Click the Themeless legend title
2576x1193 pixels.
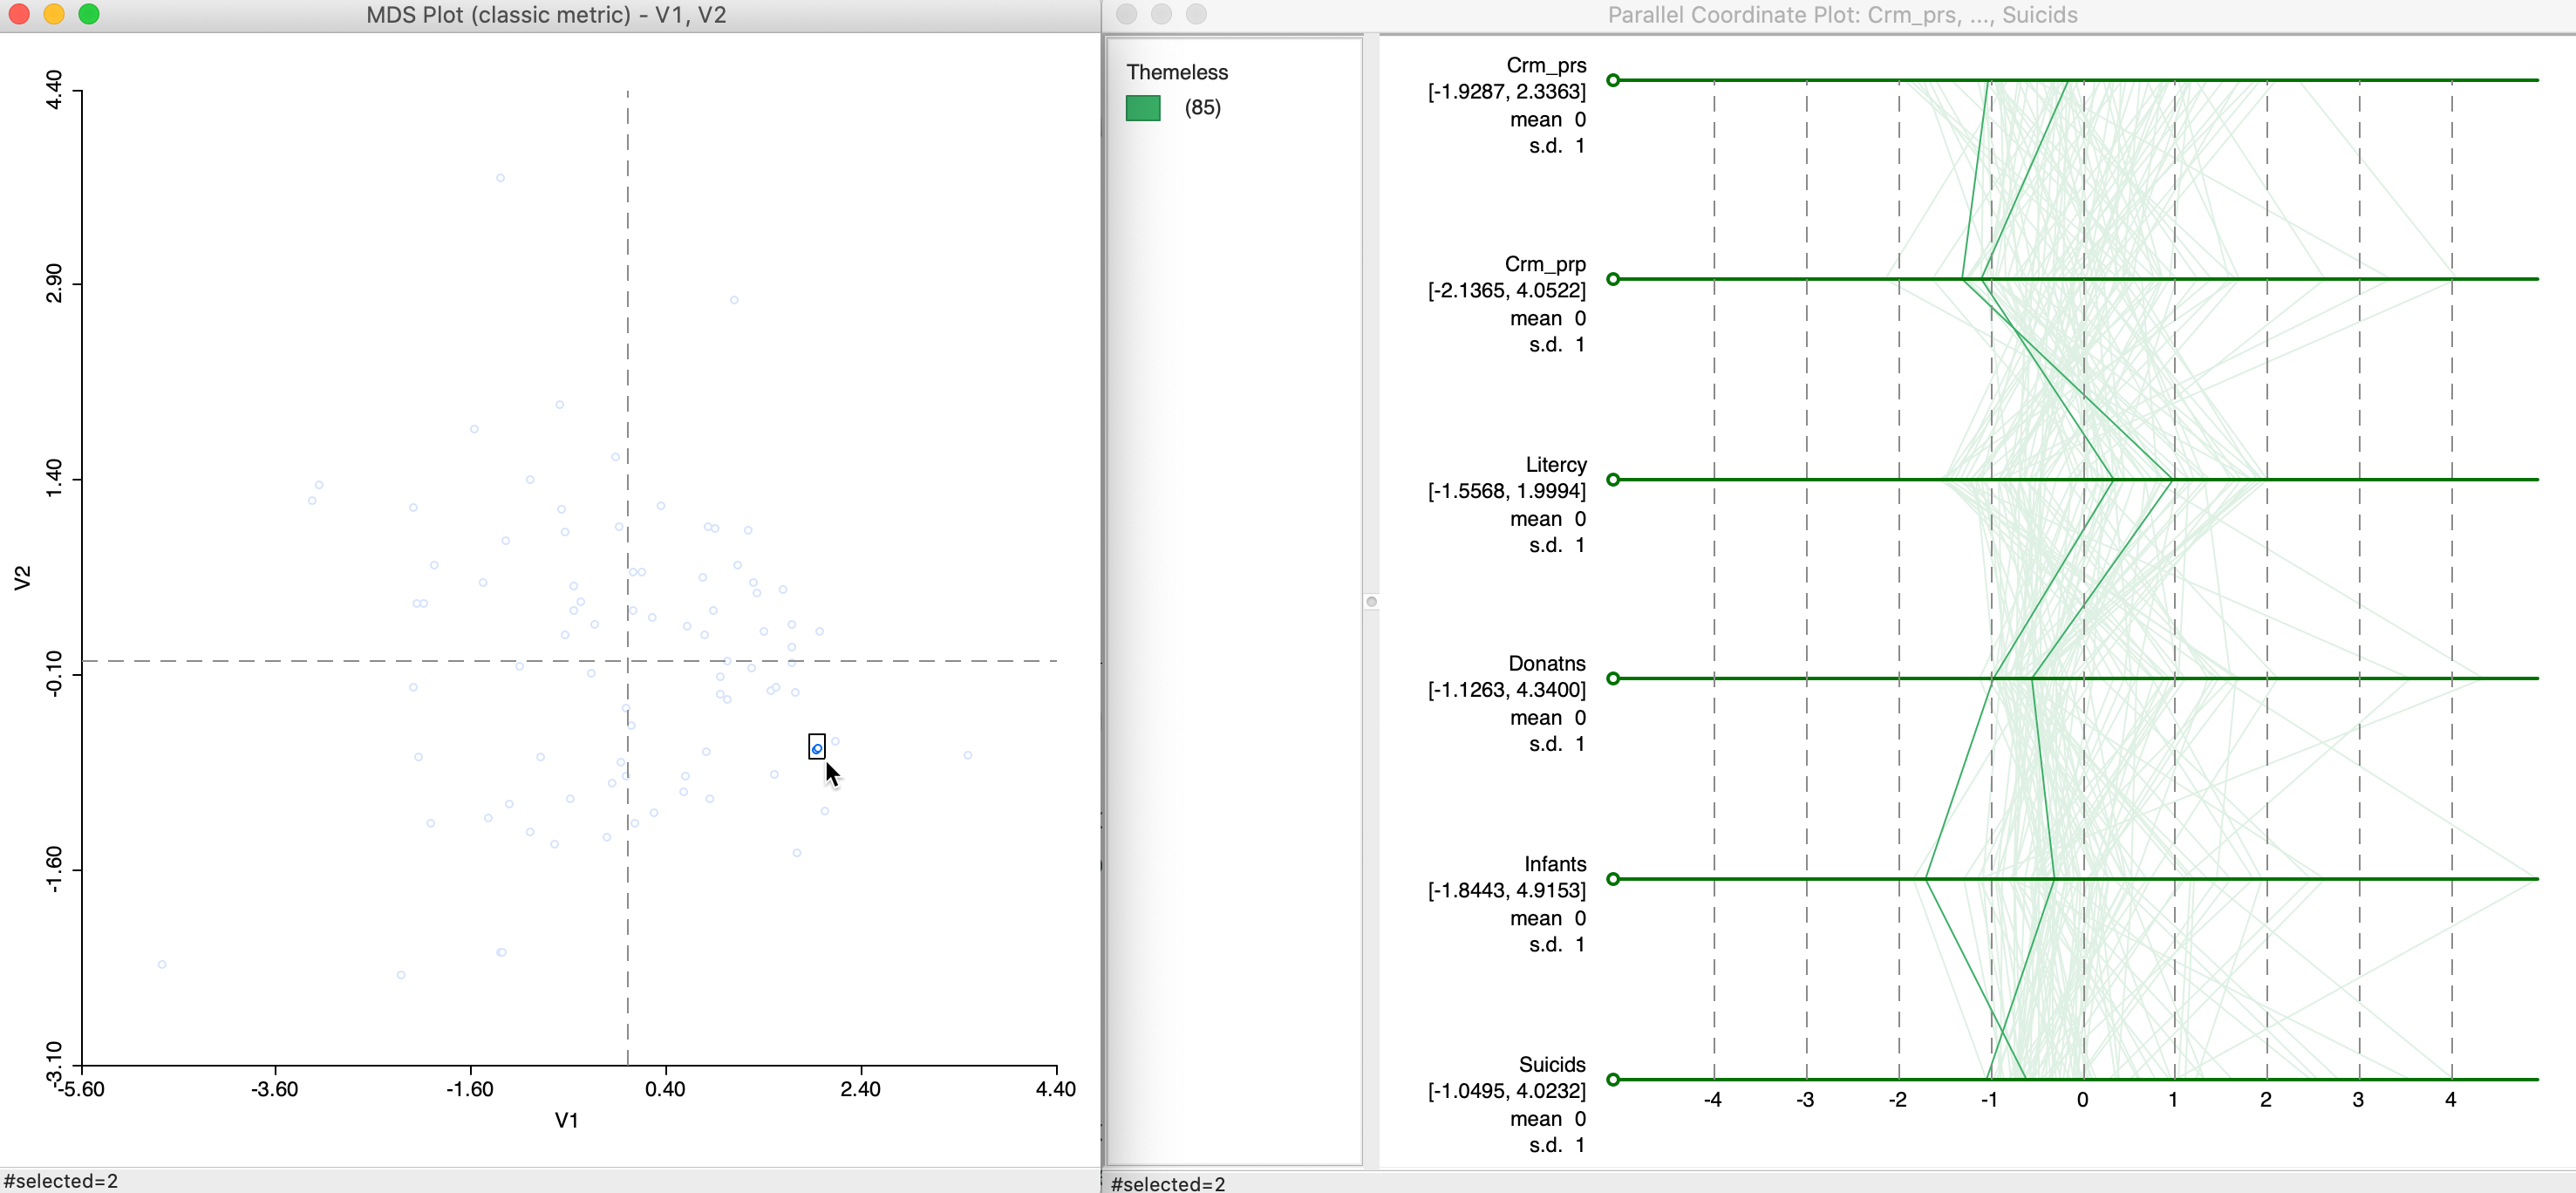(1177, 72)
